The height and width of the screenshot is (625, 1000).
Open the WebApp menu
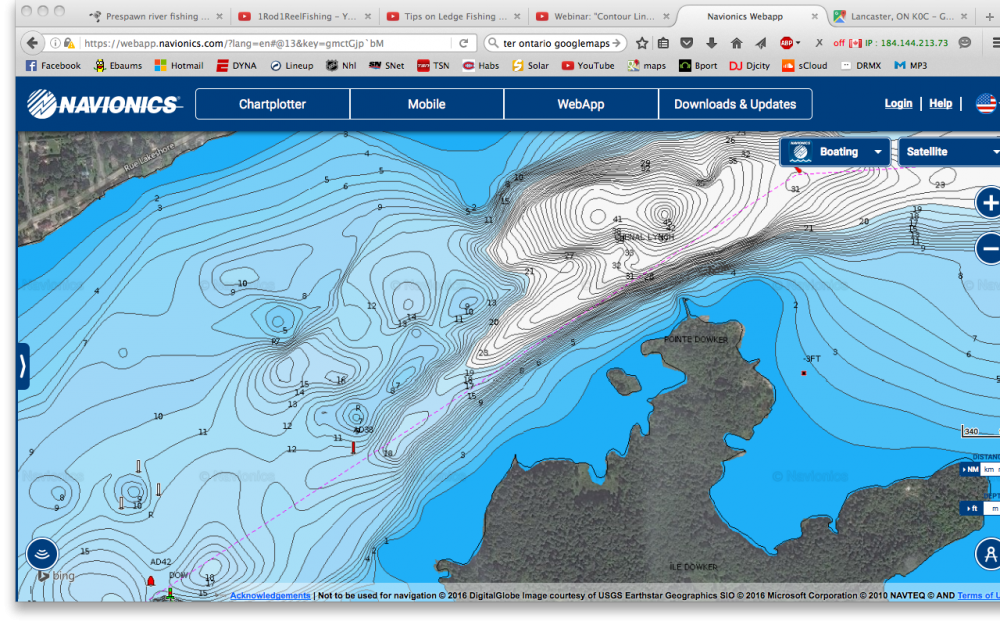(581, 104)
